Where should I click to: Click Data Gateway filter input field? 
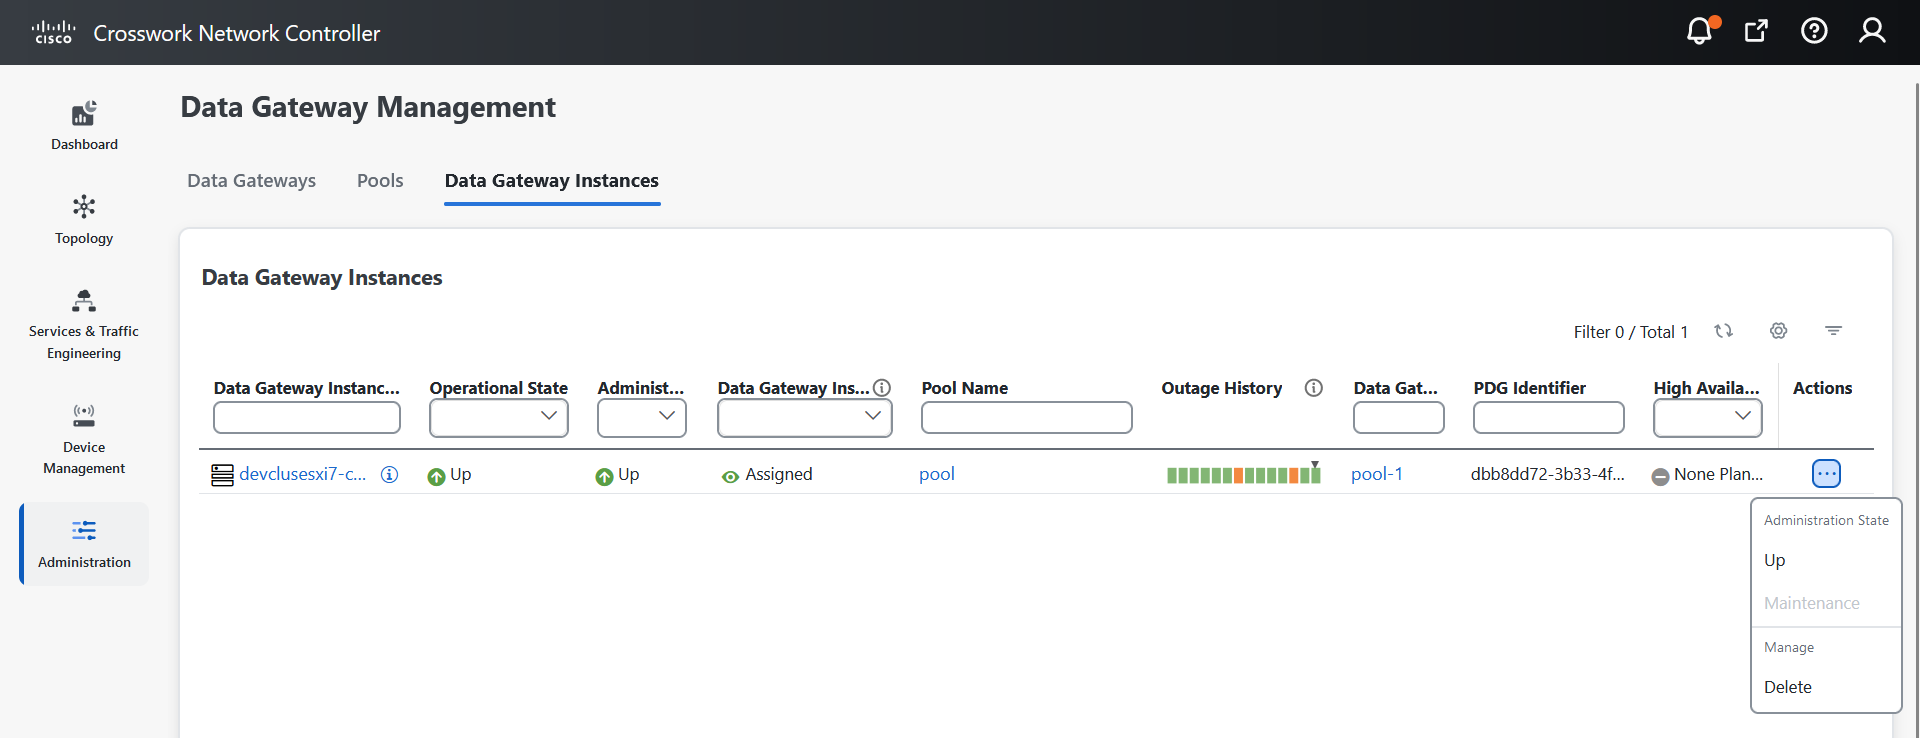(x=1399, y=417)
